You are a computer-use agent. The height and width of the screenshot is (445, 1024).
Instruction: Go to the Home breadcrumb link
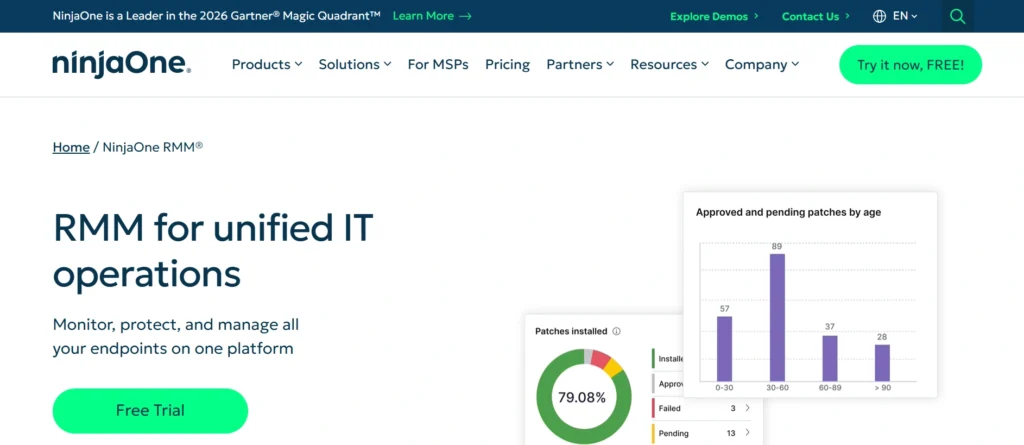[x=71, y=147]
